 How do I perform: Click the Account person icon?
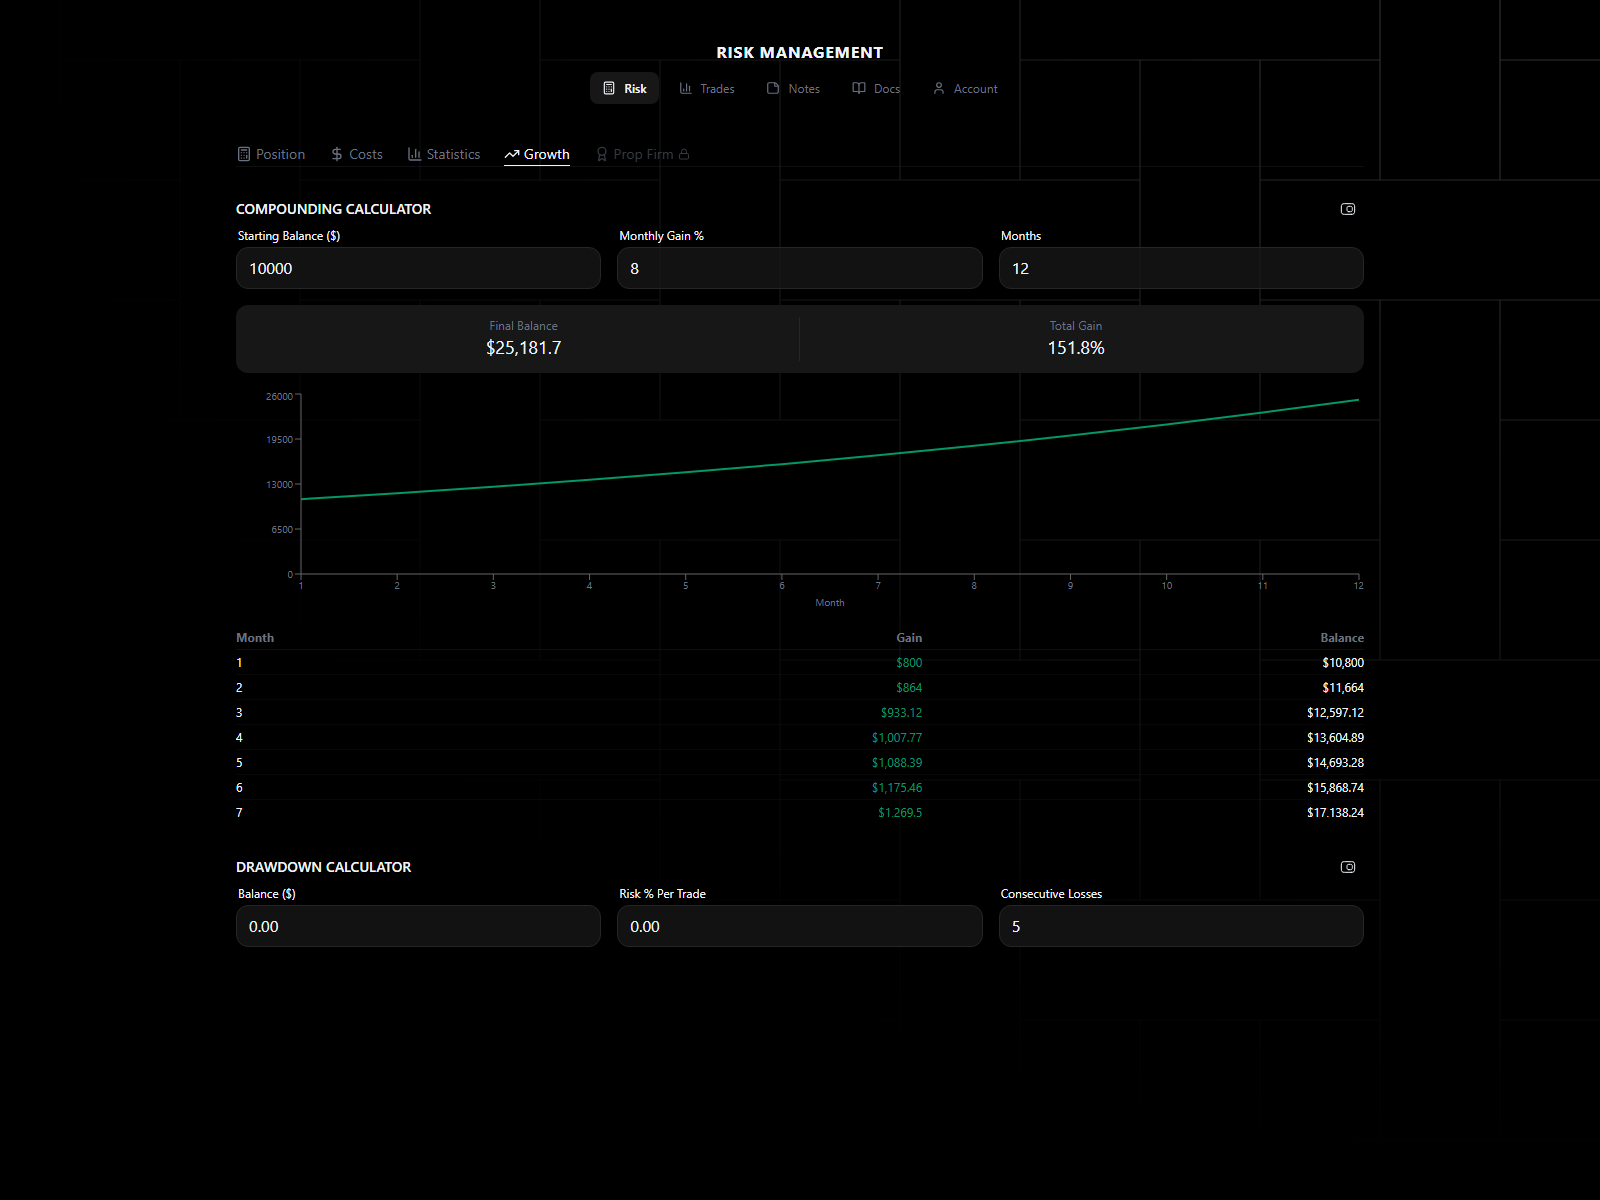938,89
